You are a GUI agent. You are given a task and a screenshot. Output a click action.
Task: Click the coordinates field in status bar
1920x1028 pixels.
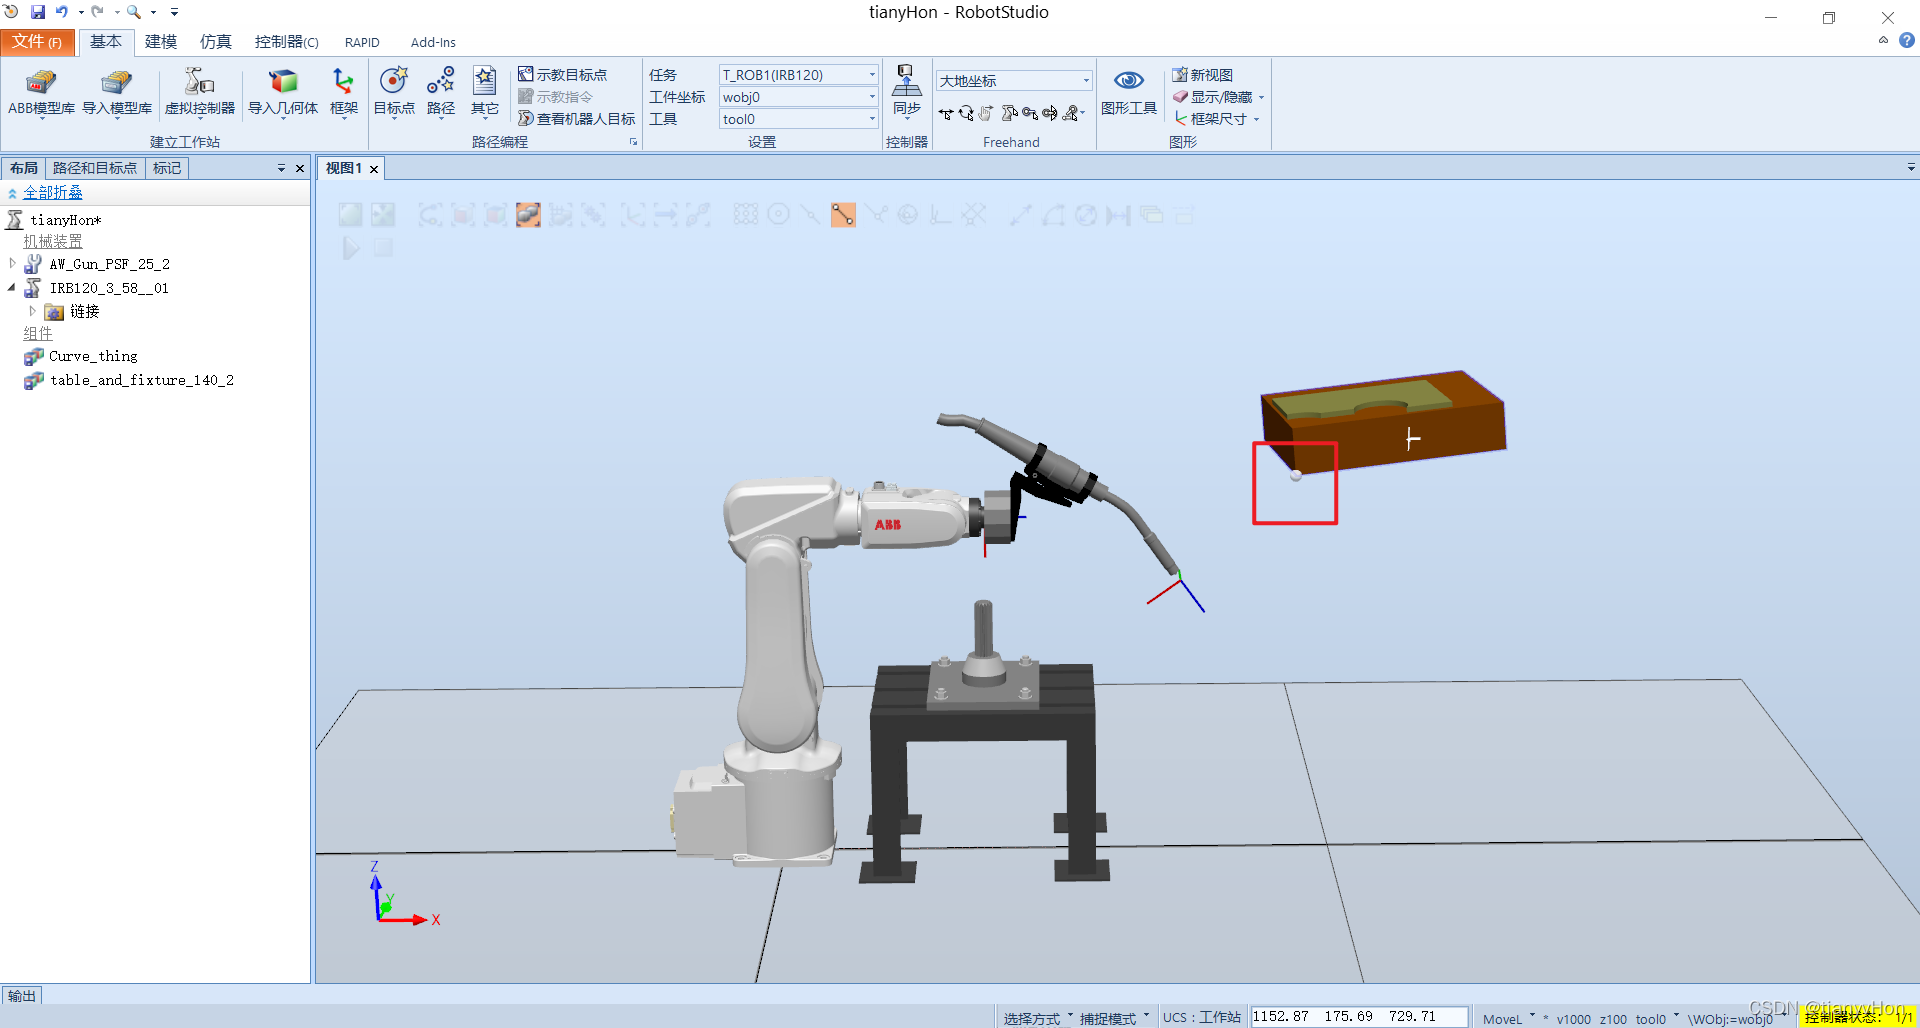(x=1360, y=1017)
